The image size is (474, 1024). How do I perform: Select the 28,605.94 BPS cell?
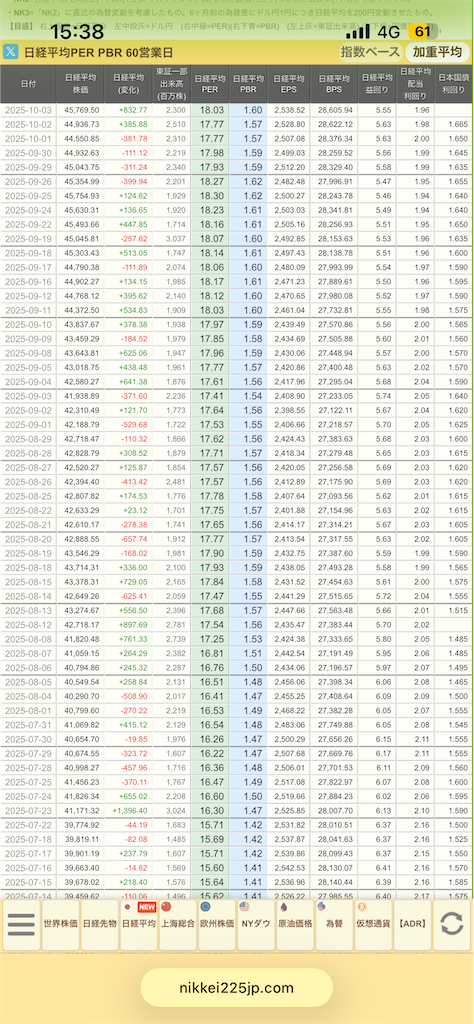[x=333, y=110]
